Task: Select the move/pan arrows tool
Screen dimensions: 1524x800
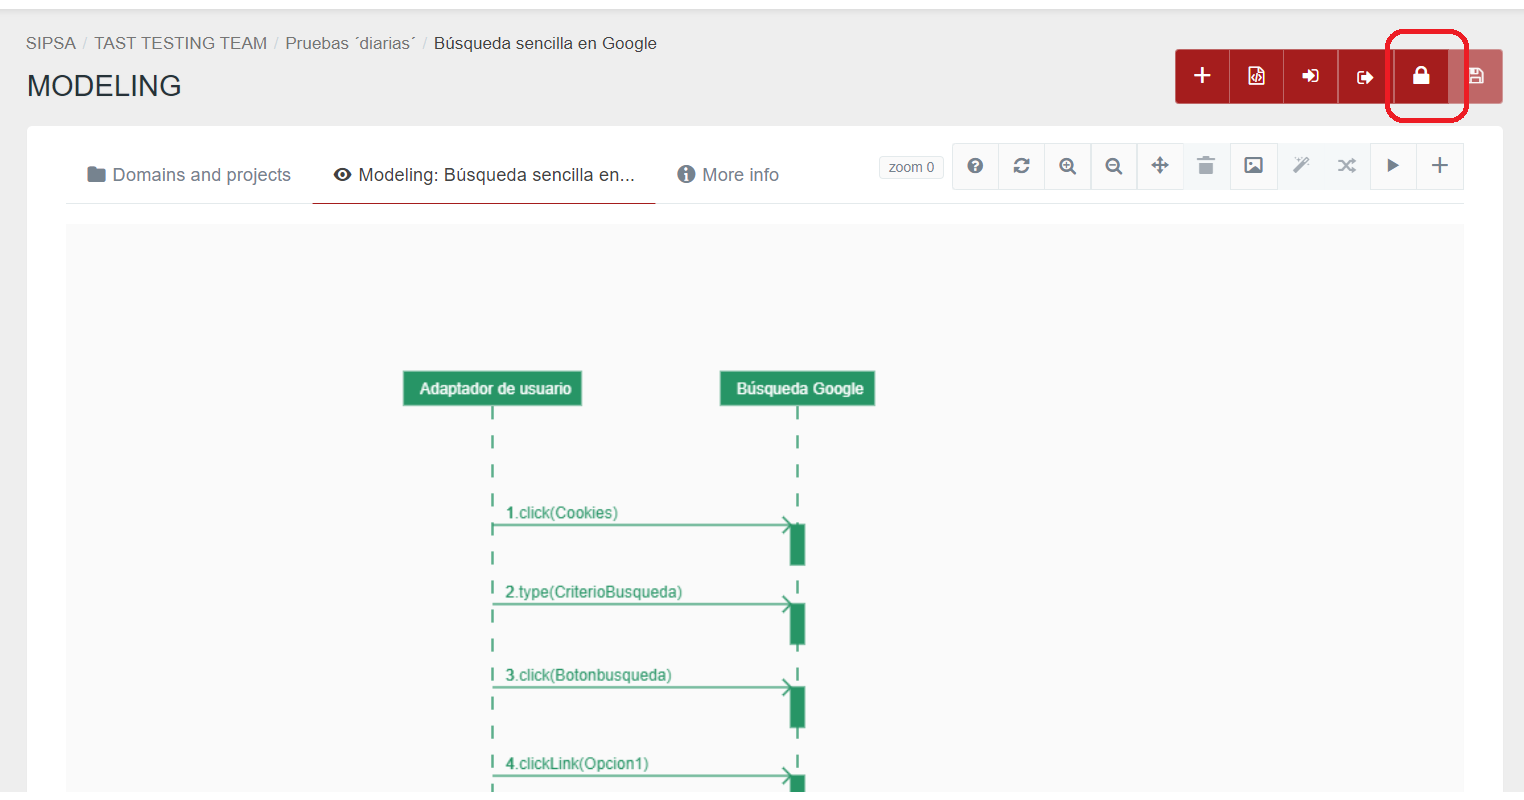Action: [1160, 166]
